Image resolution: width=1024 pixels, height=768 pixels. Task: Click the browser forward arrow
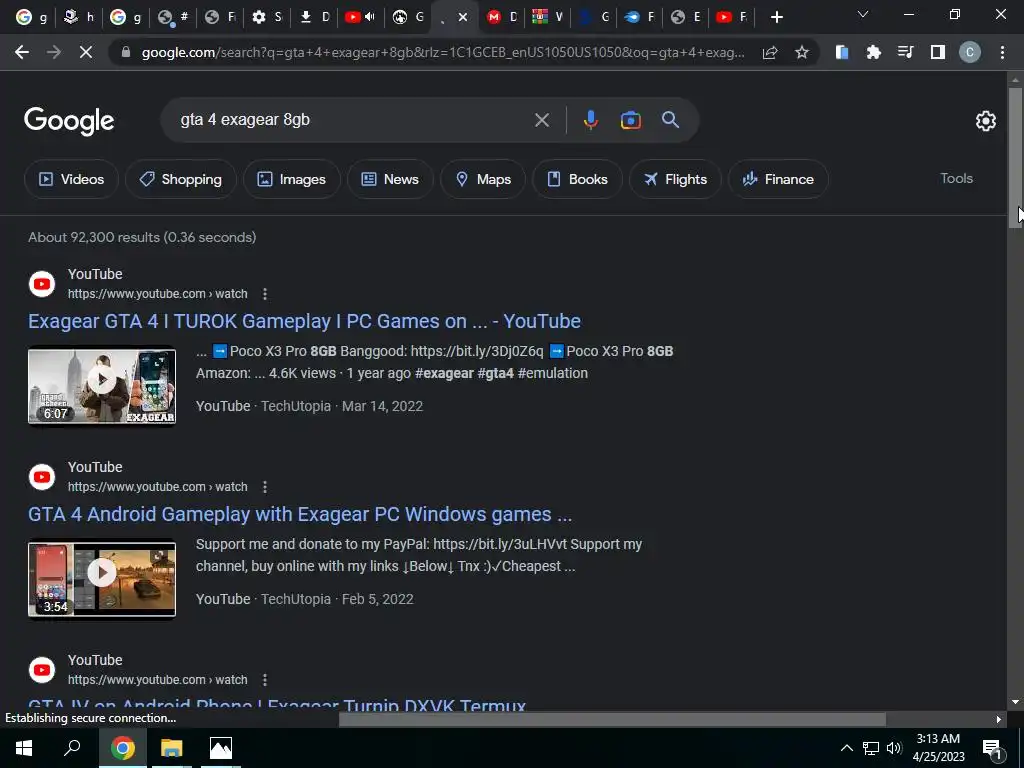(x=54, y=52)
